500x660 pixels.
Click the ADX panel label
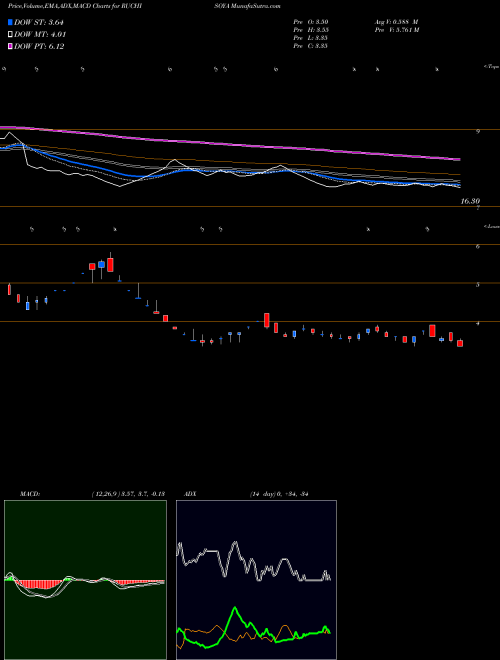click(x=190, y=494)
